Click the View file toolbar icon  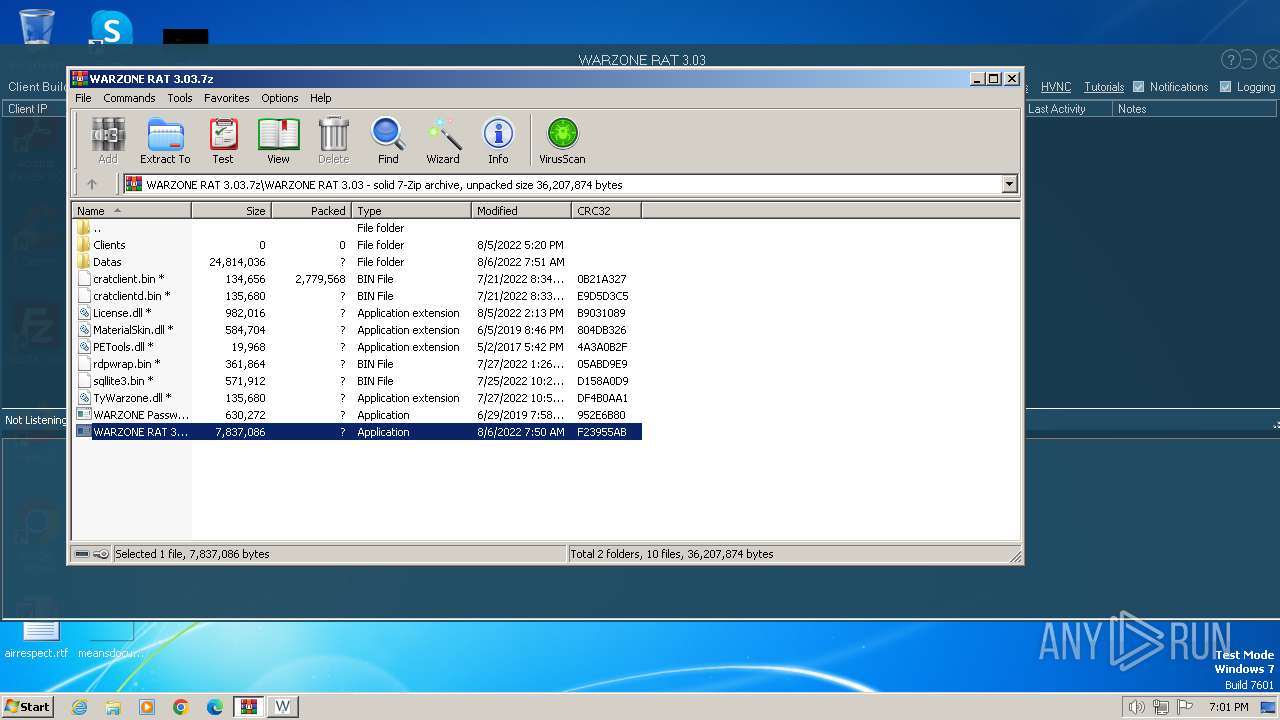(x=278, y=140)
